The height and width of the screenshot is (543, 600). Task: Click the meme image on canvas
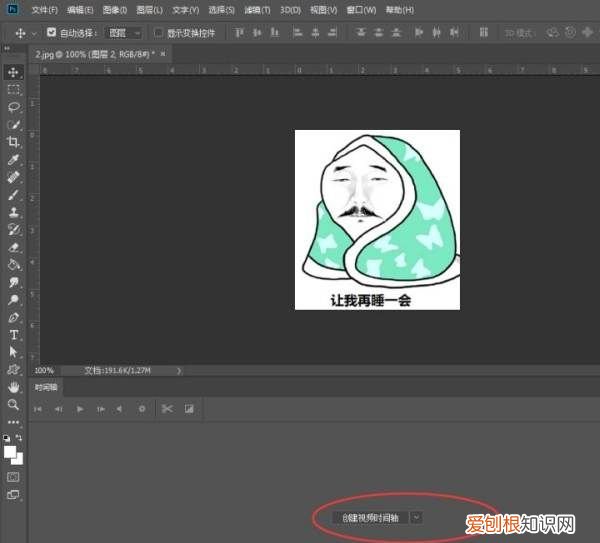point(377,220)
